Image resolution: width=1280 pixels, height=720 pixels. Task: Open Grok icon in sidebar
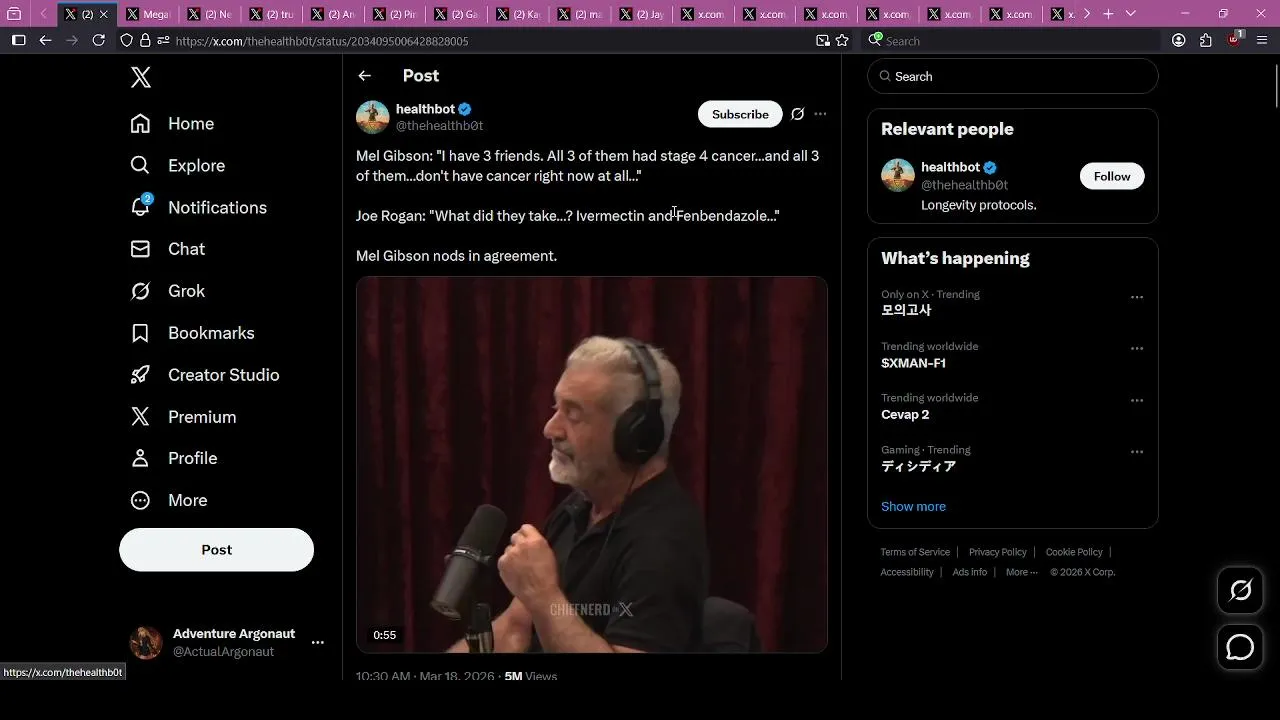(140, 291)
